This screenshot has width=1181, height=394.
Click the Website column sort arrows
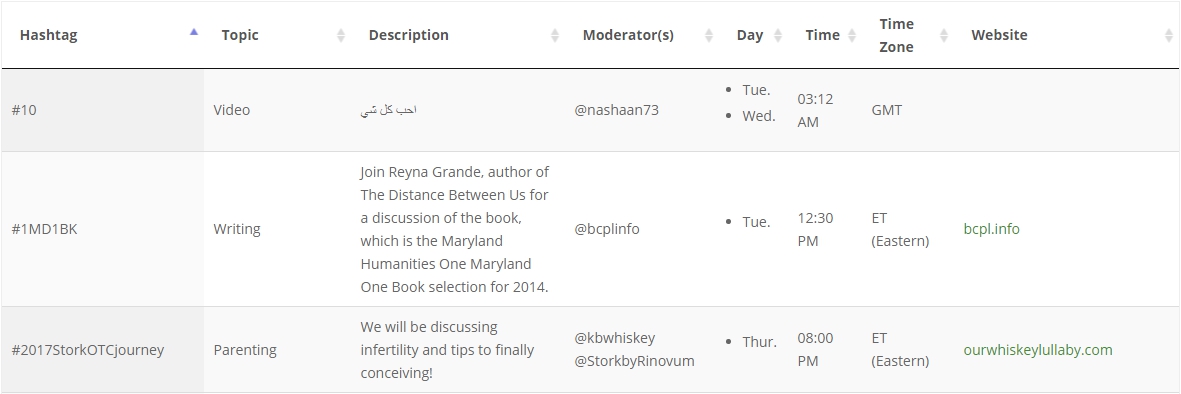tap(1169, 35)
